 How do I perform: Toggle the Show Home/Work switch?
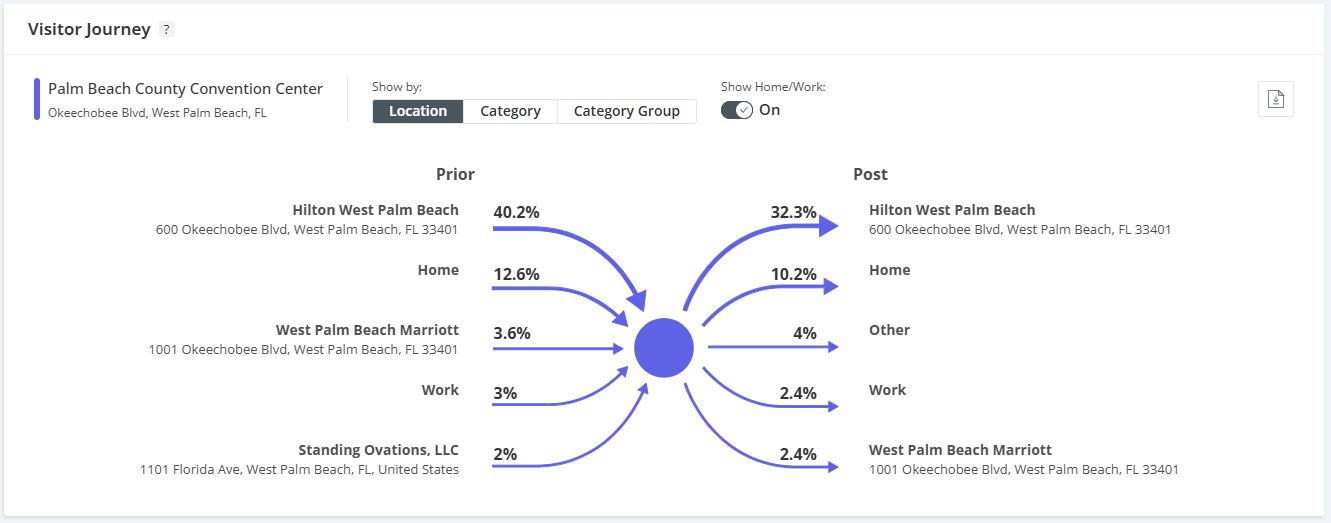click(737, 110)
